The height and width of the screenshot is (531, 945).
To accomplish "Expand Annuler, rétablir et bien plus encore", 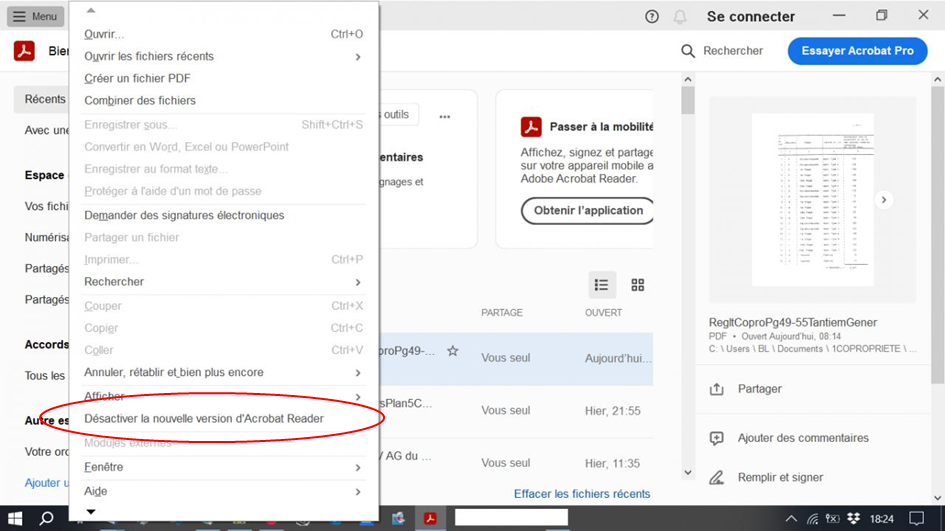I will click(x=224, y=372).
